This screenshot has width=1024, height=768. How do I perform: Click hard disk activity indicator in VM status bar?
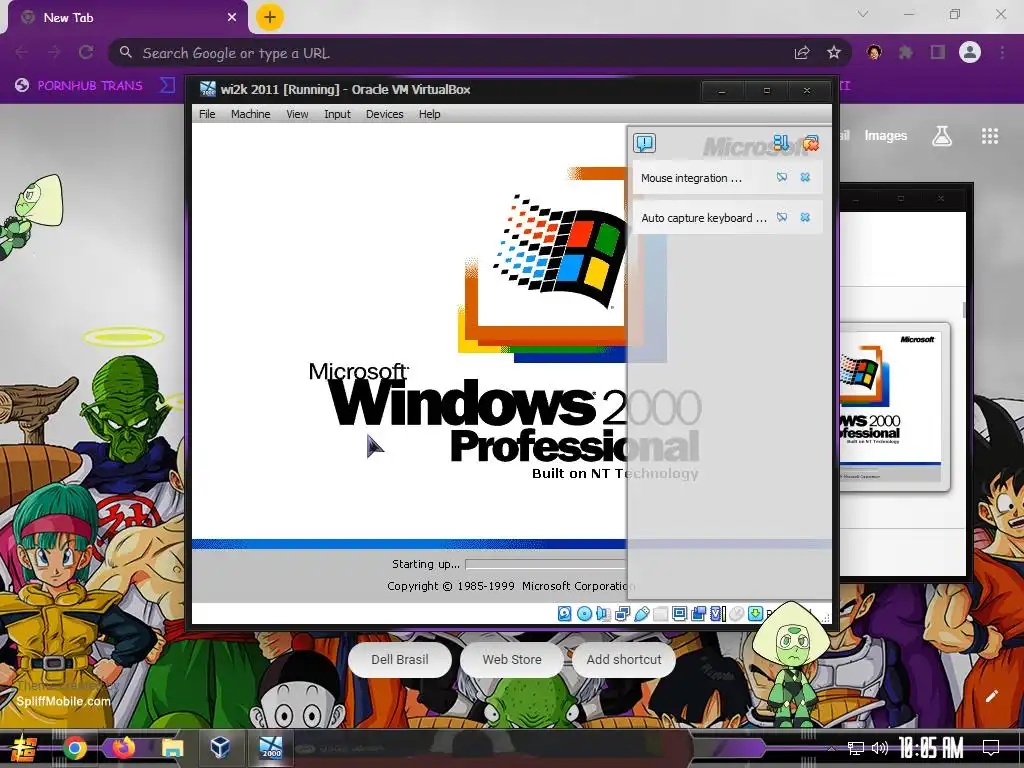(x=565, y=613)
